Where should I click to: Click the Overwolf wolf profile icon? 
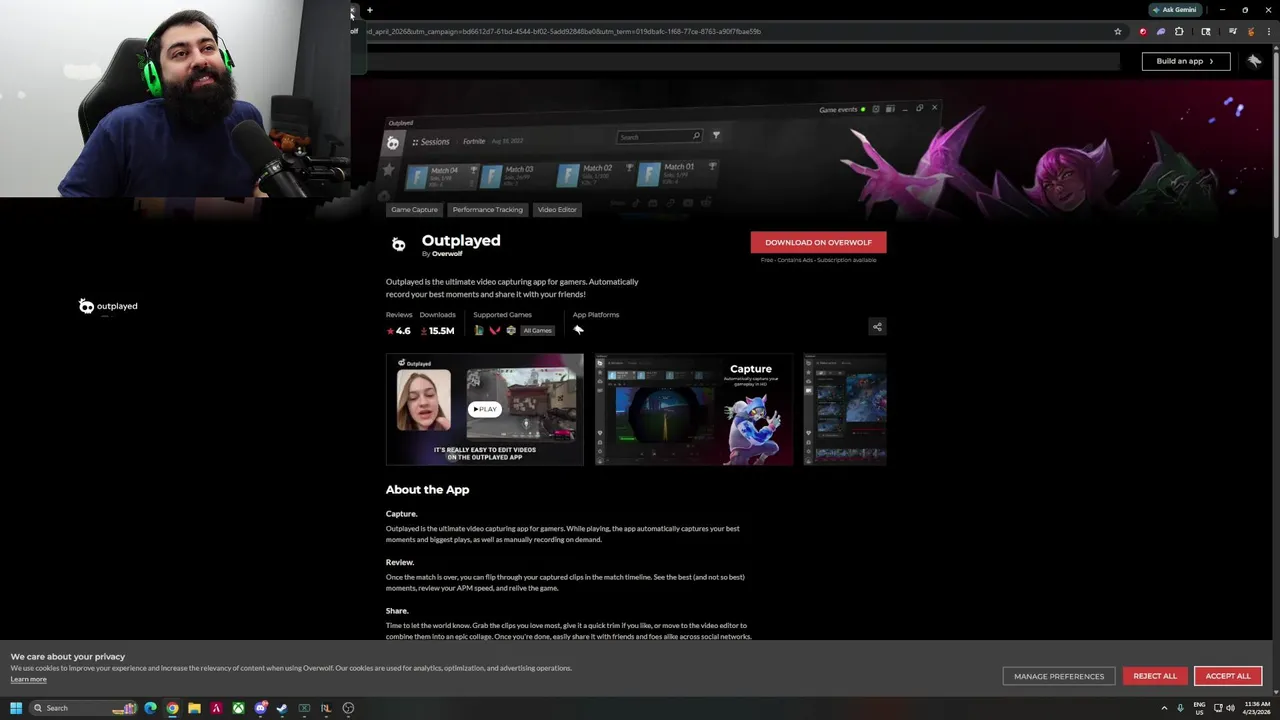tap(1254, 61)
